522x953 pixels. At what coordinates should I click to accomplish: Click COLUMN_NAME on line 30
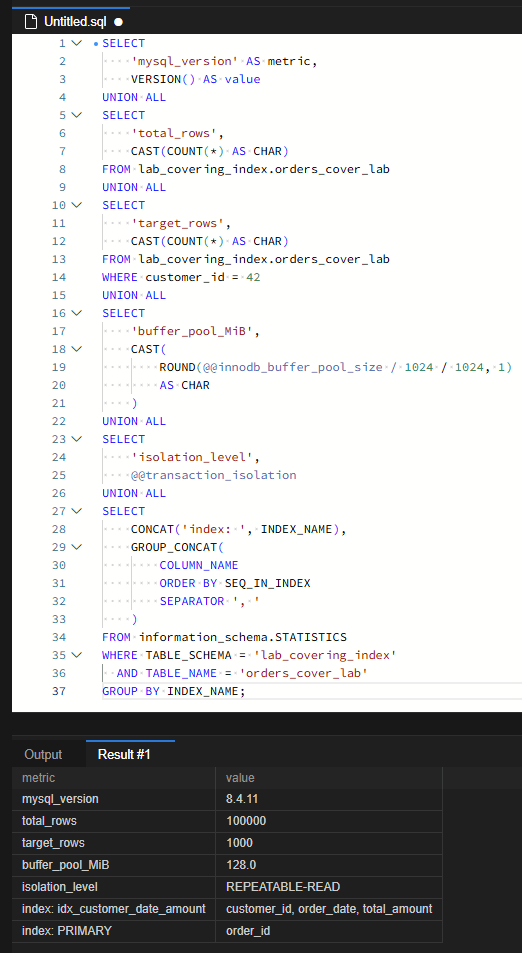pos(199,565)
